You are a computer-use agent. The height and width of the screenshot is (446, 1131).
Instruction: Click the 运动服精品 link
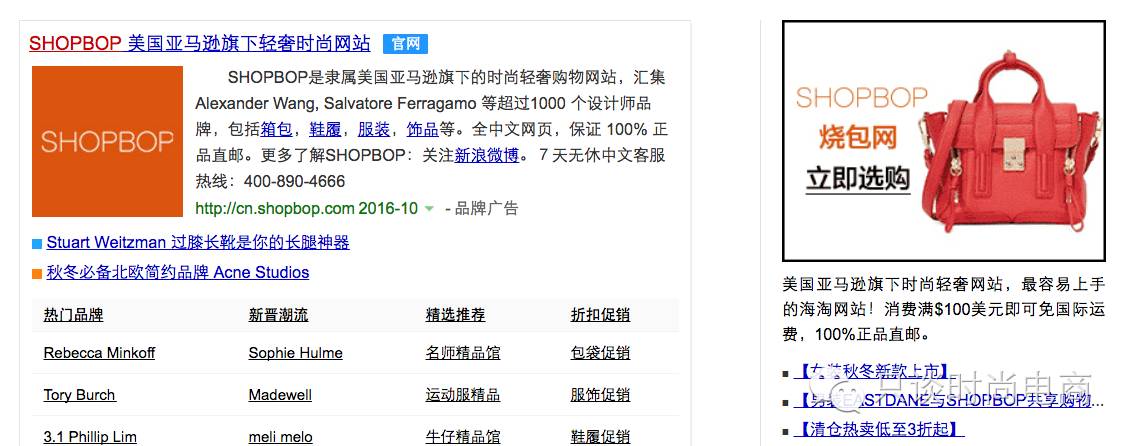click(462, 395)
